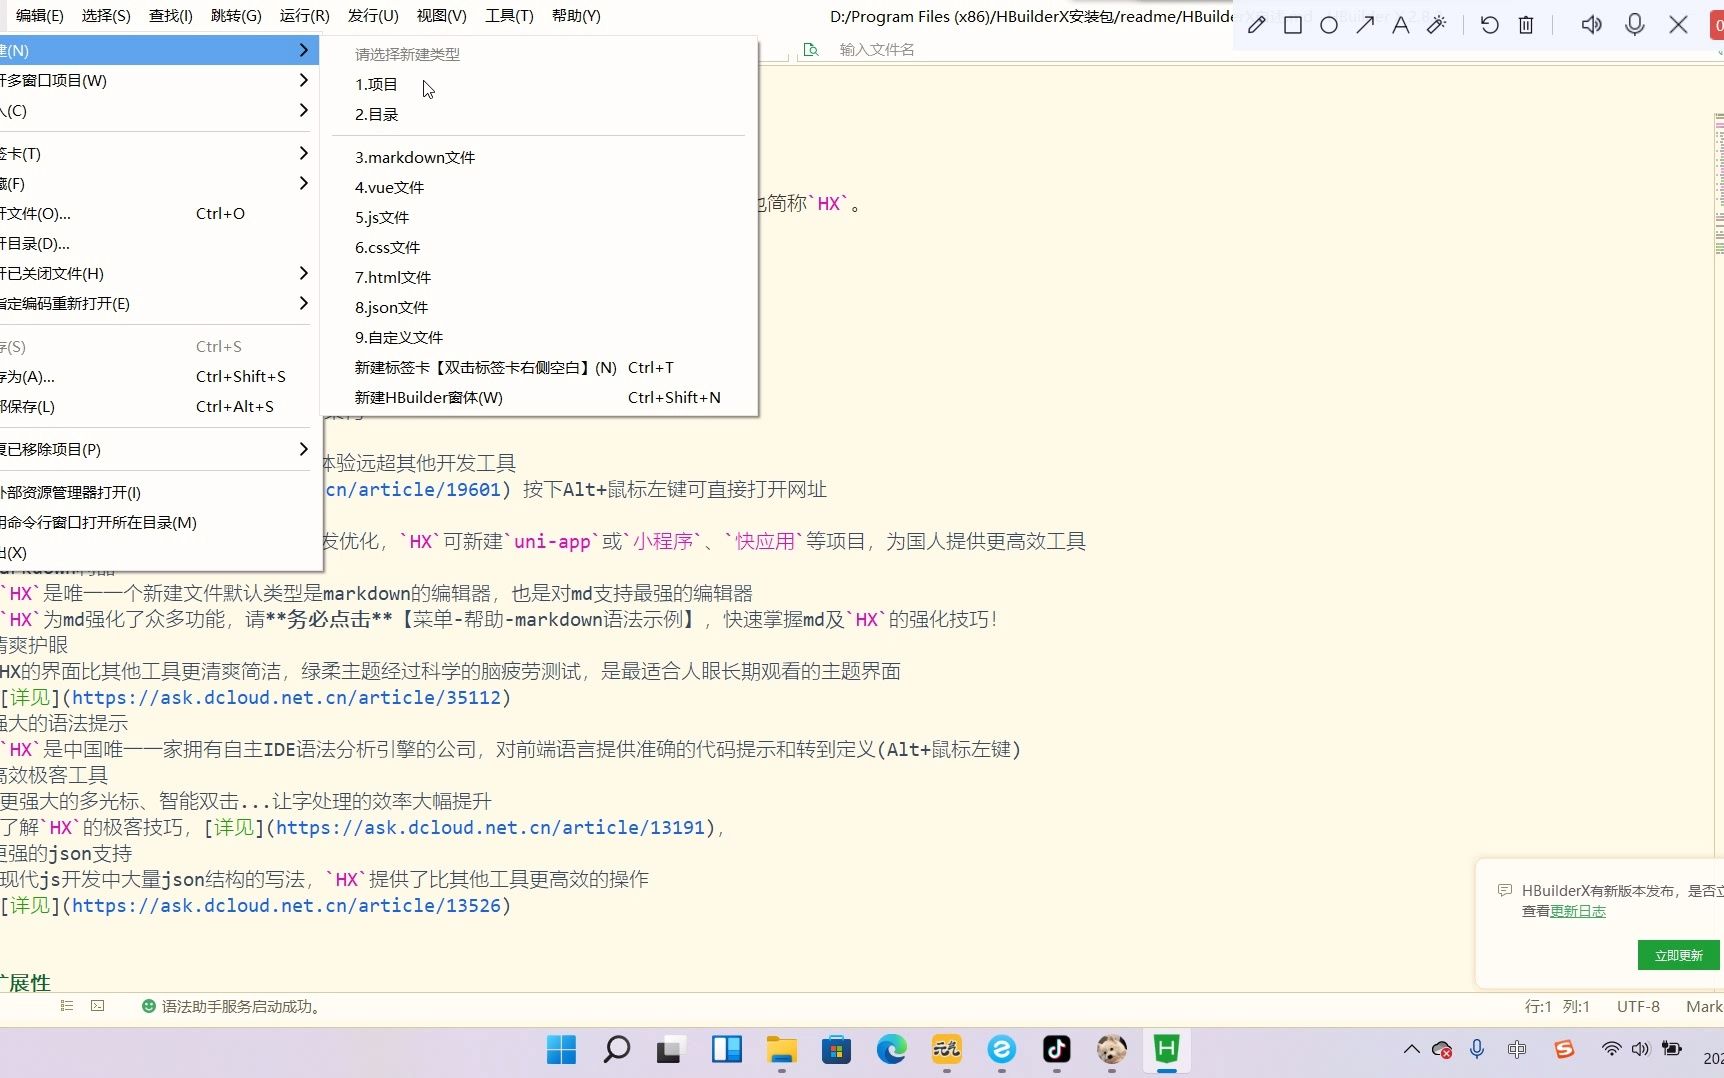Open the TikTok app in taskbar
Viewport: 1724px width, 1078px height.
[x=1057, y=1049]
